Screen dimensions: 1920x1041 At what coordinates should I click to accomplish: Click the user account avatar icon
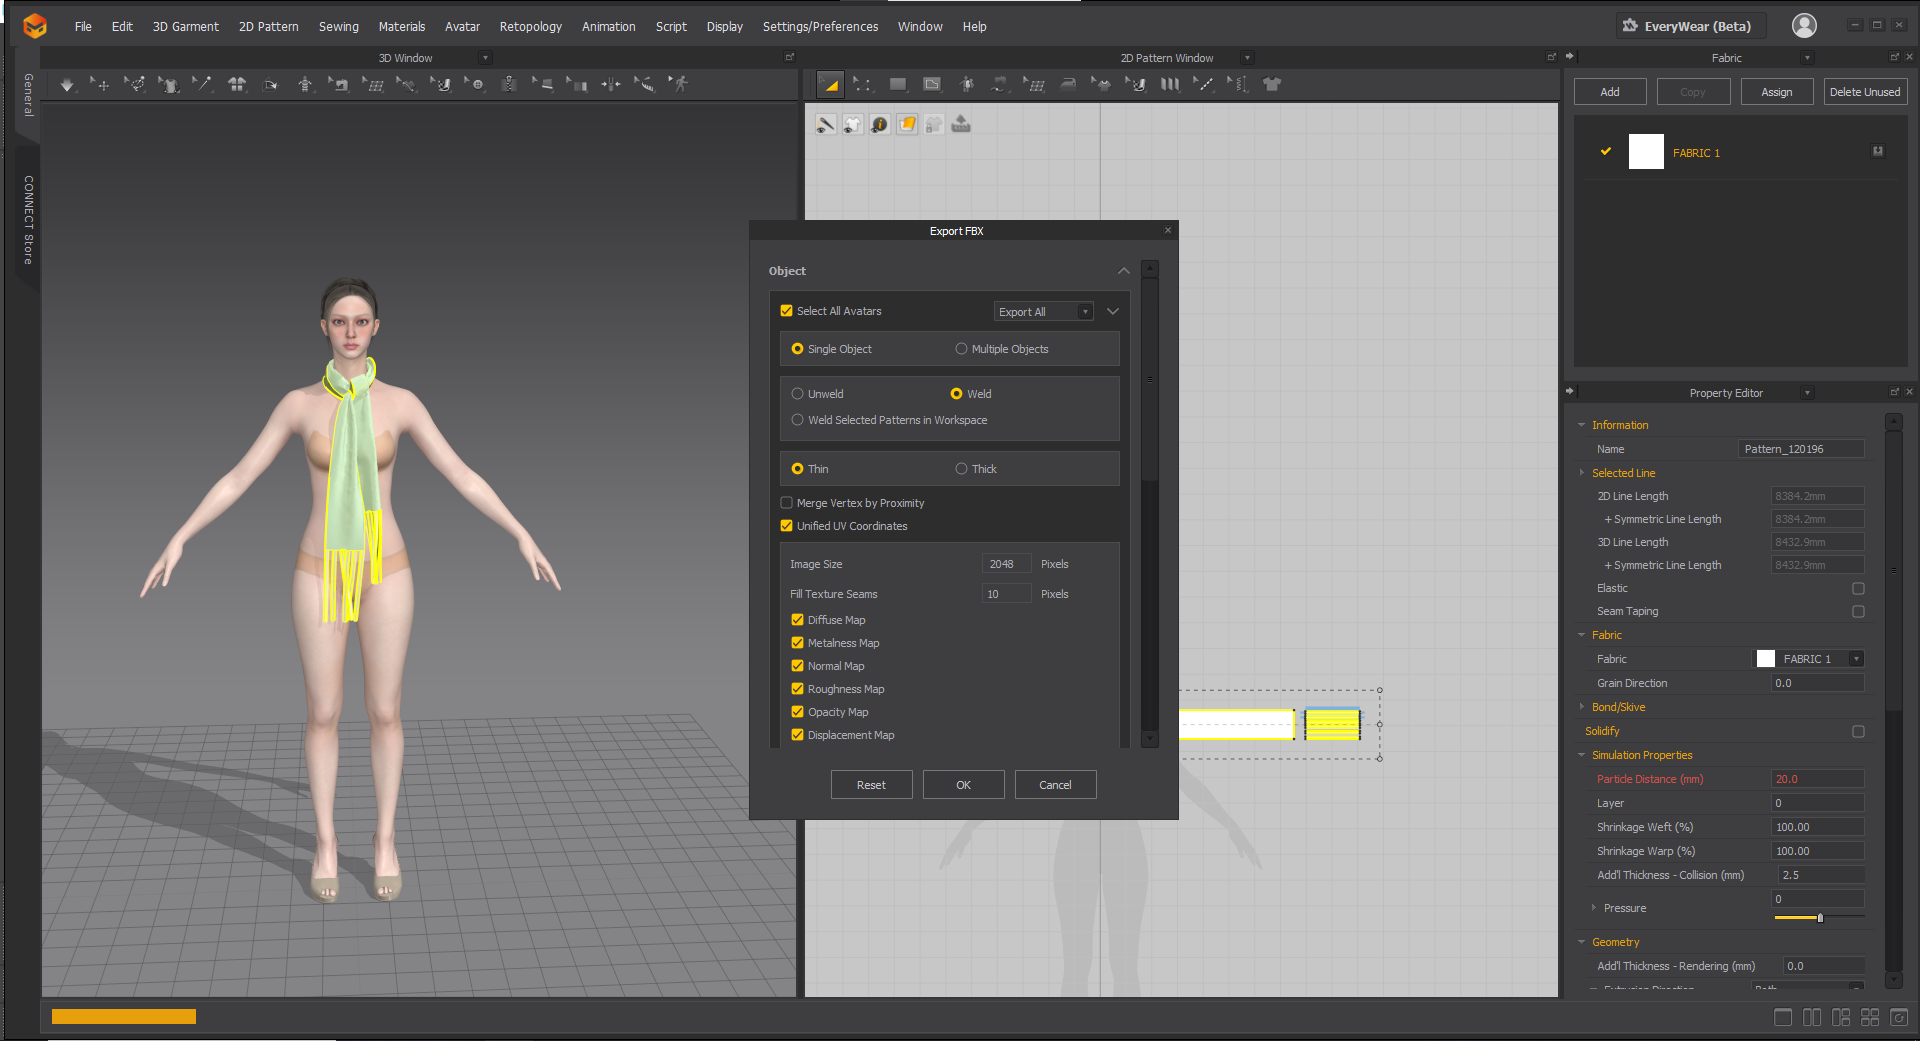(1804, 26)
